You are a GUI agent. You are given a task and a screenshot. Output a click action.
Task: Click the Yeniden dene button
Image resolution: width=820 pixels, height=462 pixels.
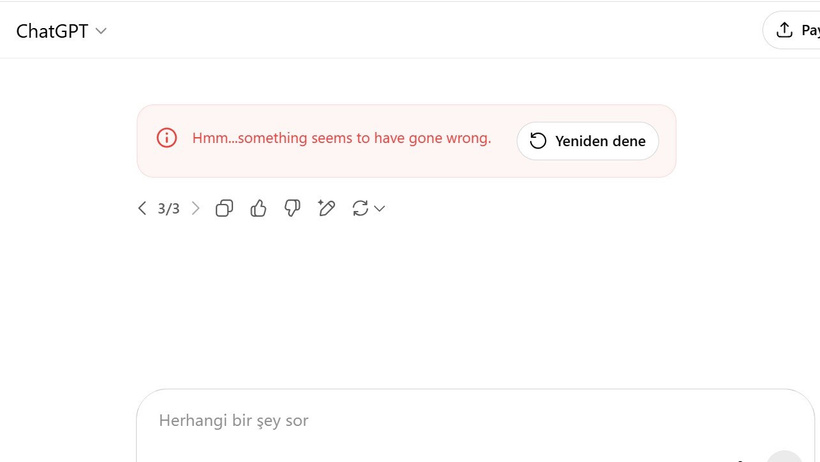588,141
